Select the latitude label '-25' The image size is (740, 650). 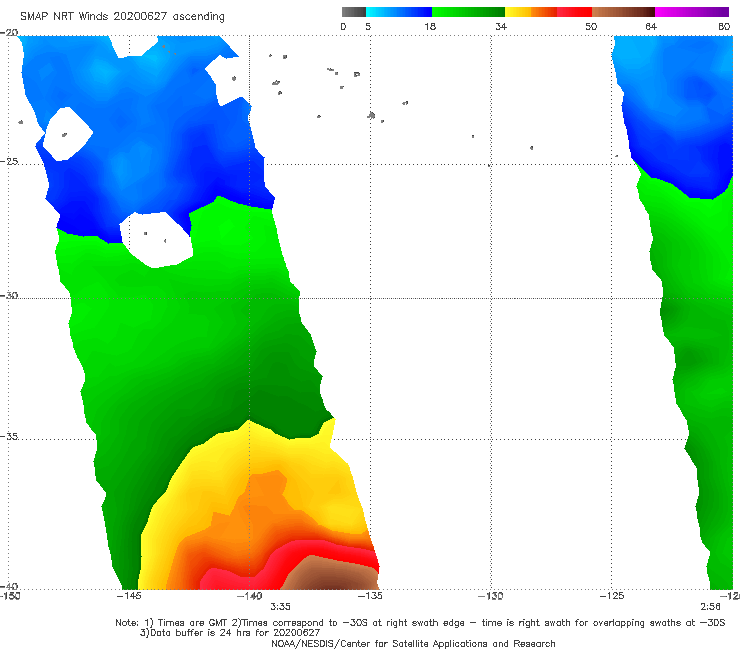pos(9,161)
